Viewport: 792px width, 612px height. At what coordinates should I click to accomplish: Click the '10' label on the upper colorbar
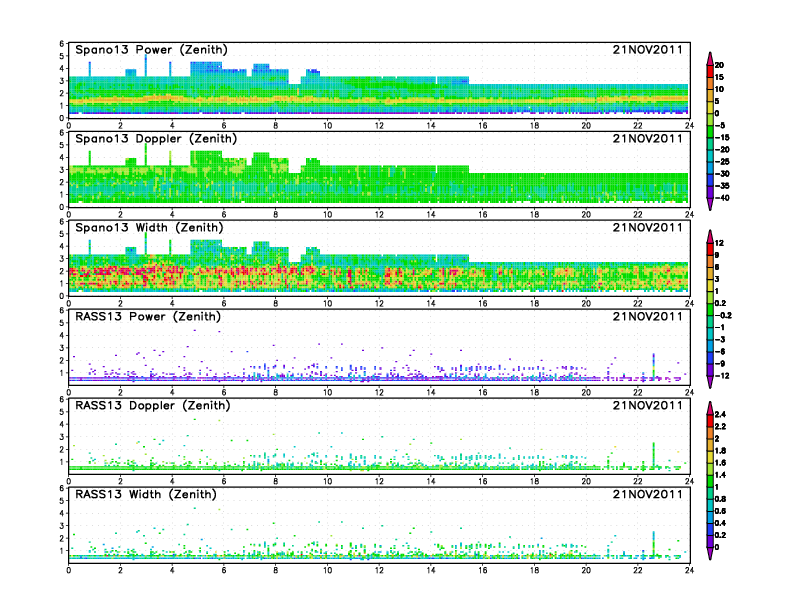tap(719, 89)
